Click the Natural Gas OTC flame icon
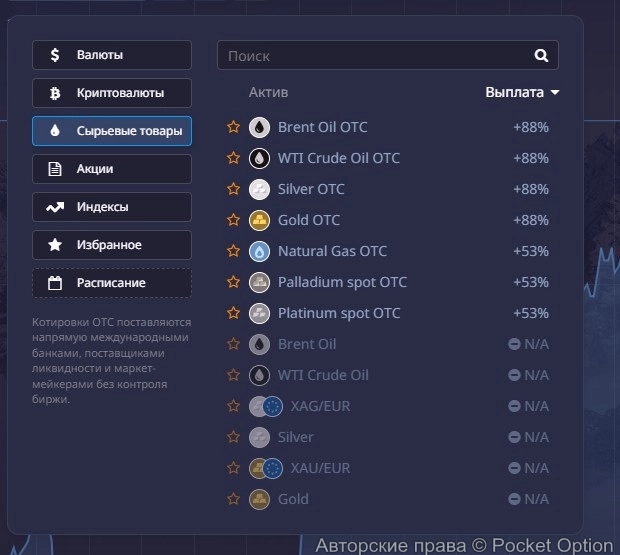The height and width of the screenshot is (555, 620). tap(259, 251)
